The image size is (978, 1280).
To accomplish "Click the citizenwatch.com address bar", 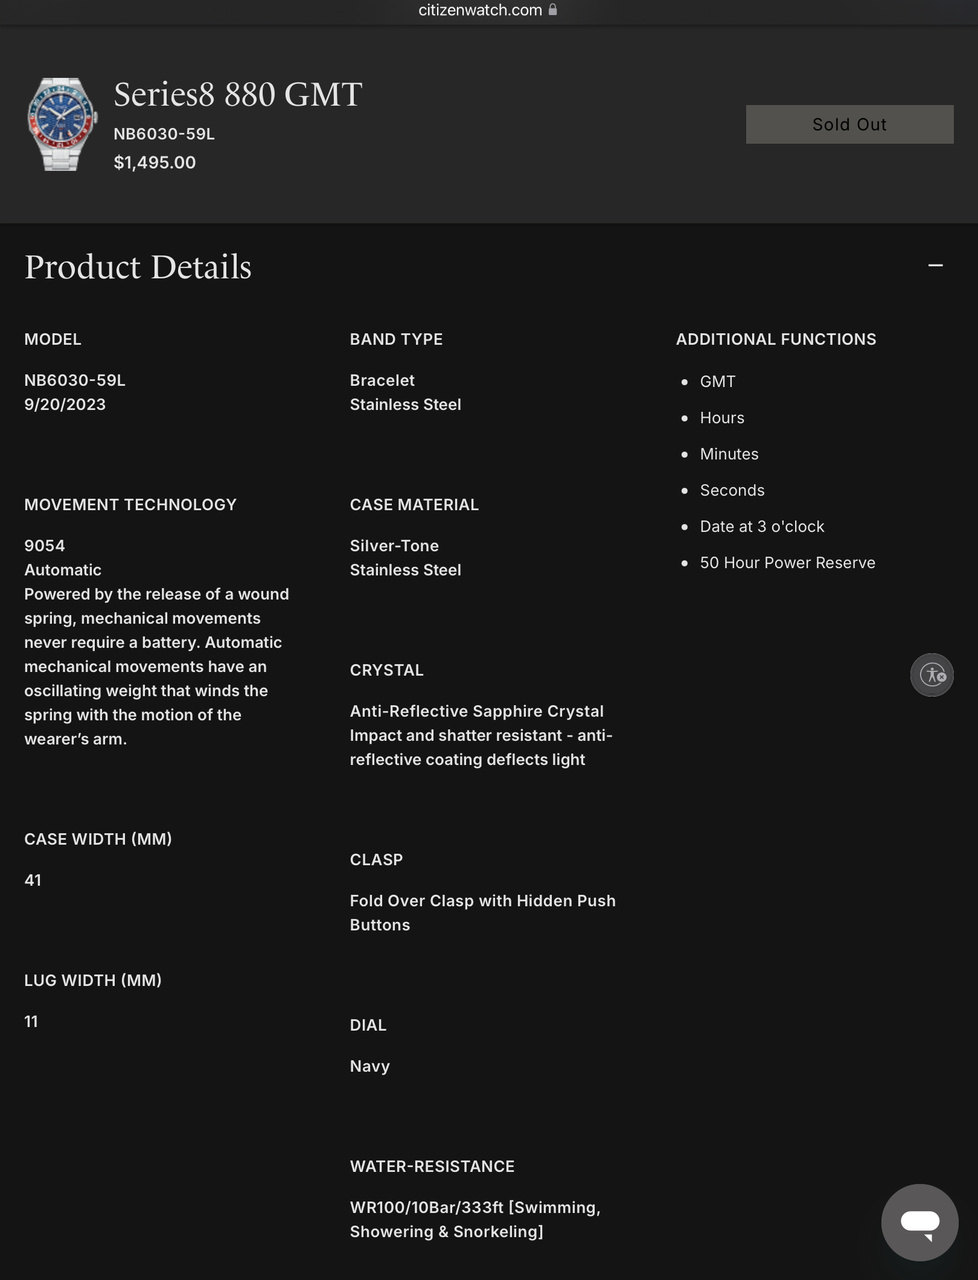I will tap(481, 10).
